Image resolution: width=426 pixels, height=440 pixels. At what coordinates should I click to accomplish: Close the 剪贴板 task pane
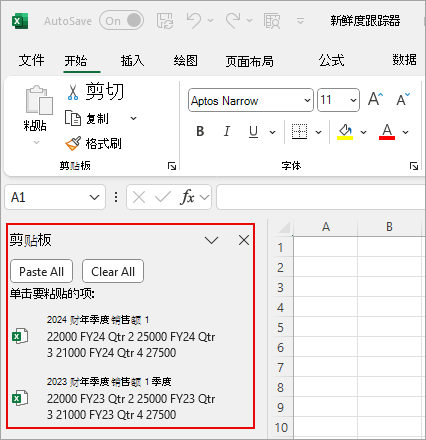[x=244, y=240]
